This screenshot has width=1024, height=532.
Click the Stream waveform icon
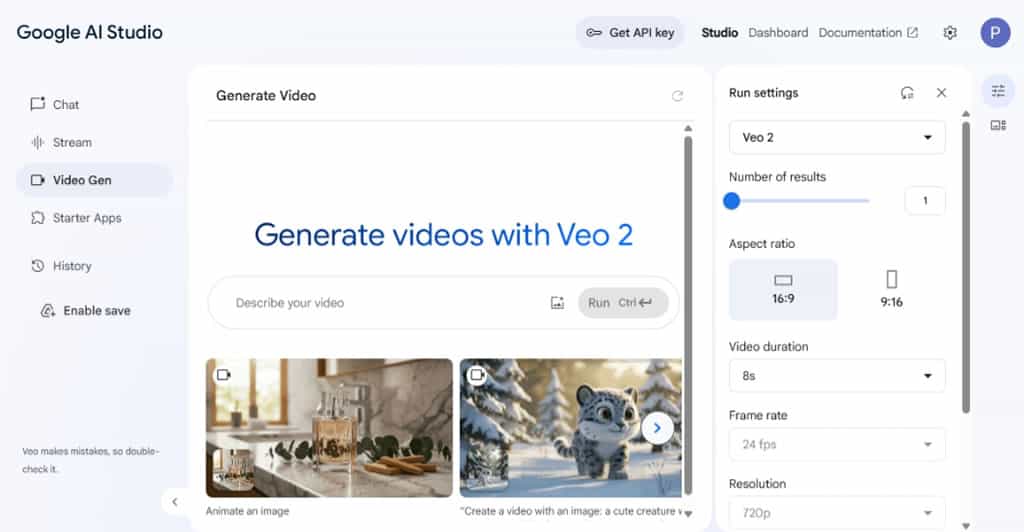pyautogui.click(x=37, y=142)
